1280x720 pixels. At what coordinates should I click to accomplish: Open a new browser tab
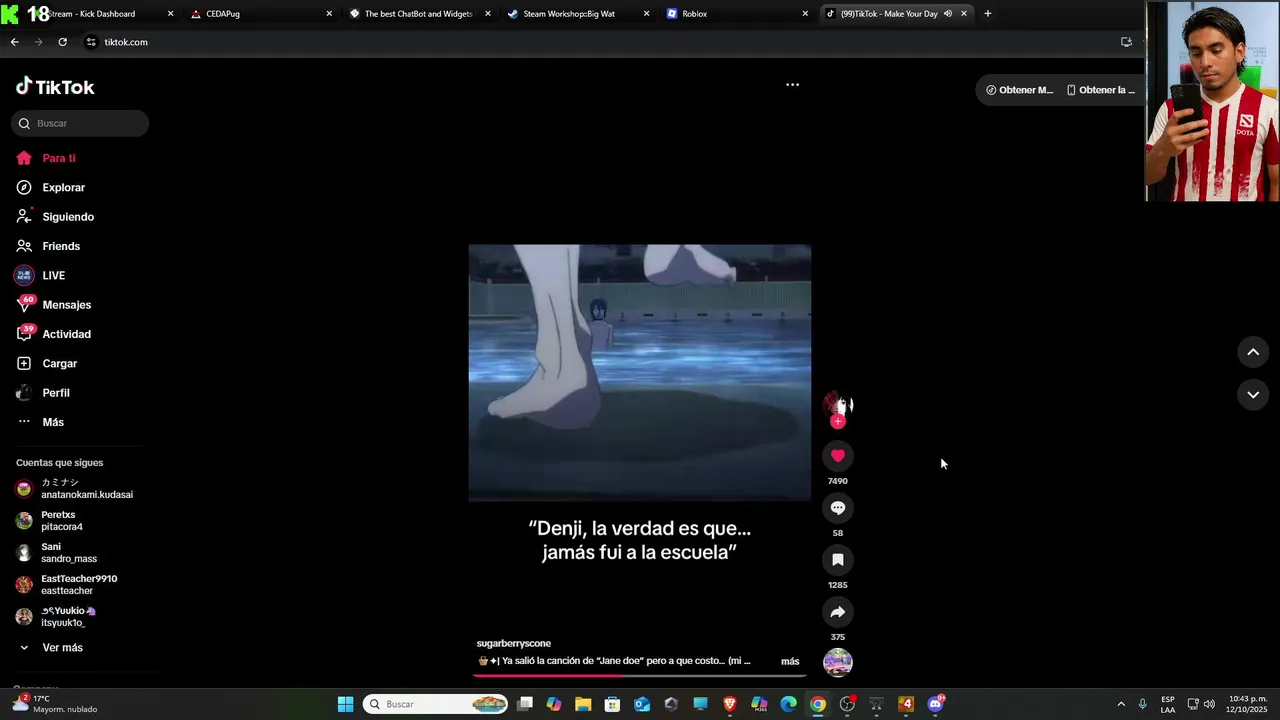coord(987,14)
